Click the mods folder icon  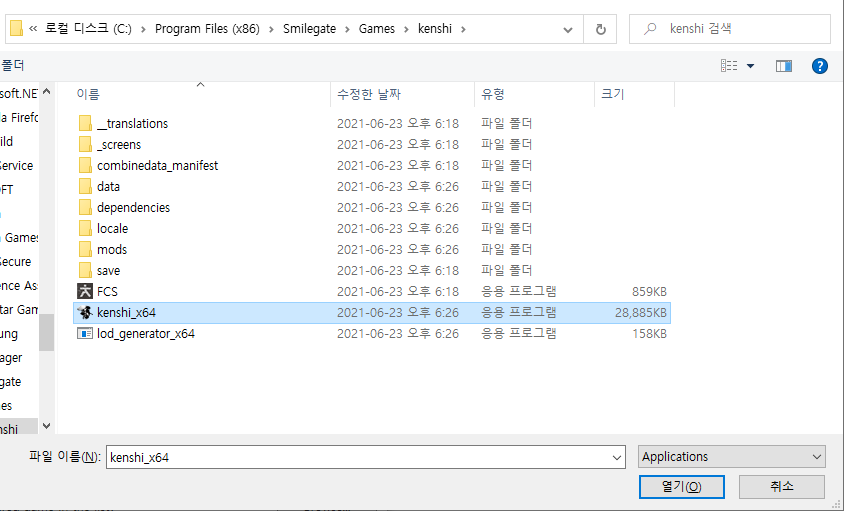(x=85, y=249)
